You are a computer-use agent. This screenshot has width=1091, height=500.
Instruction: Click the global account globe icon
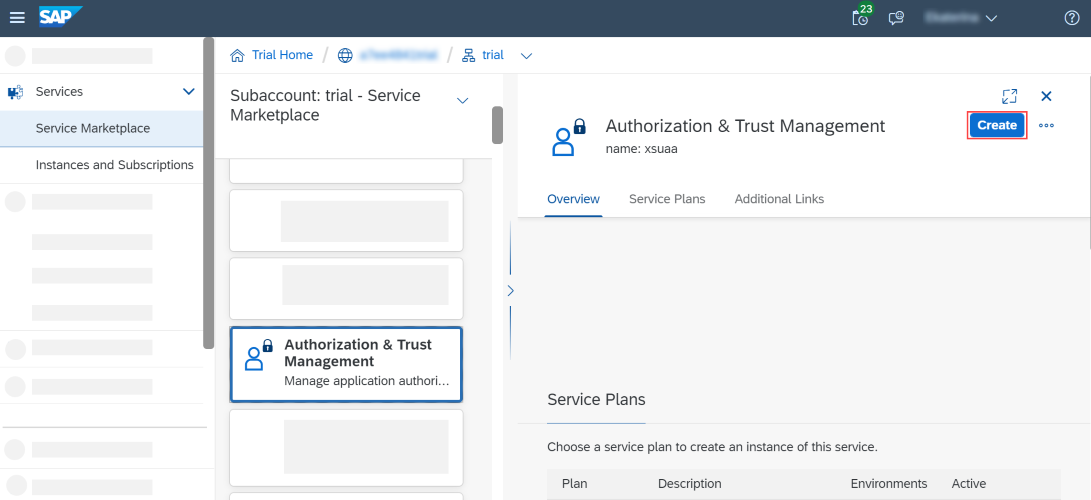click(345, 56)
